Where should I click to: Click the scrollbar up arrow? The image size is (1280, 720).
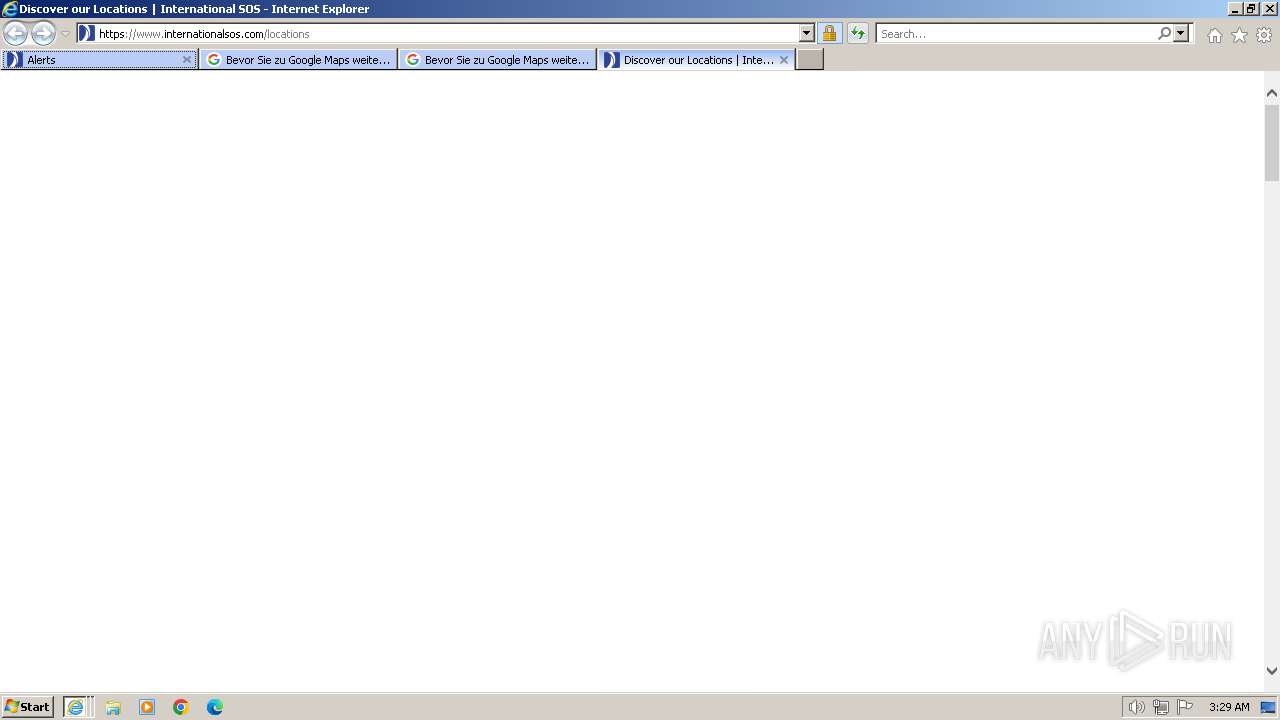point(1272,93)
